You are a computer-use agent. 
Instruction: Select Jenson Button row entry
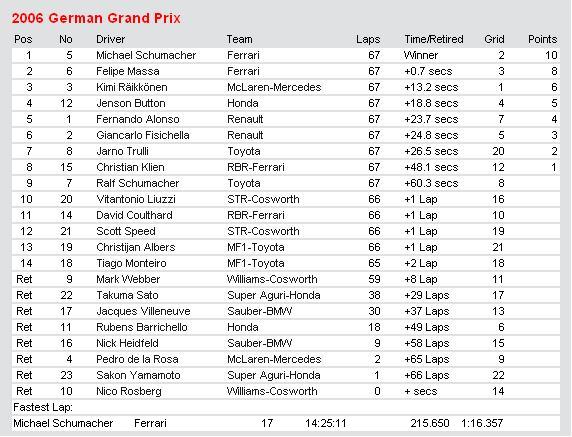click(x=286, y=103)
